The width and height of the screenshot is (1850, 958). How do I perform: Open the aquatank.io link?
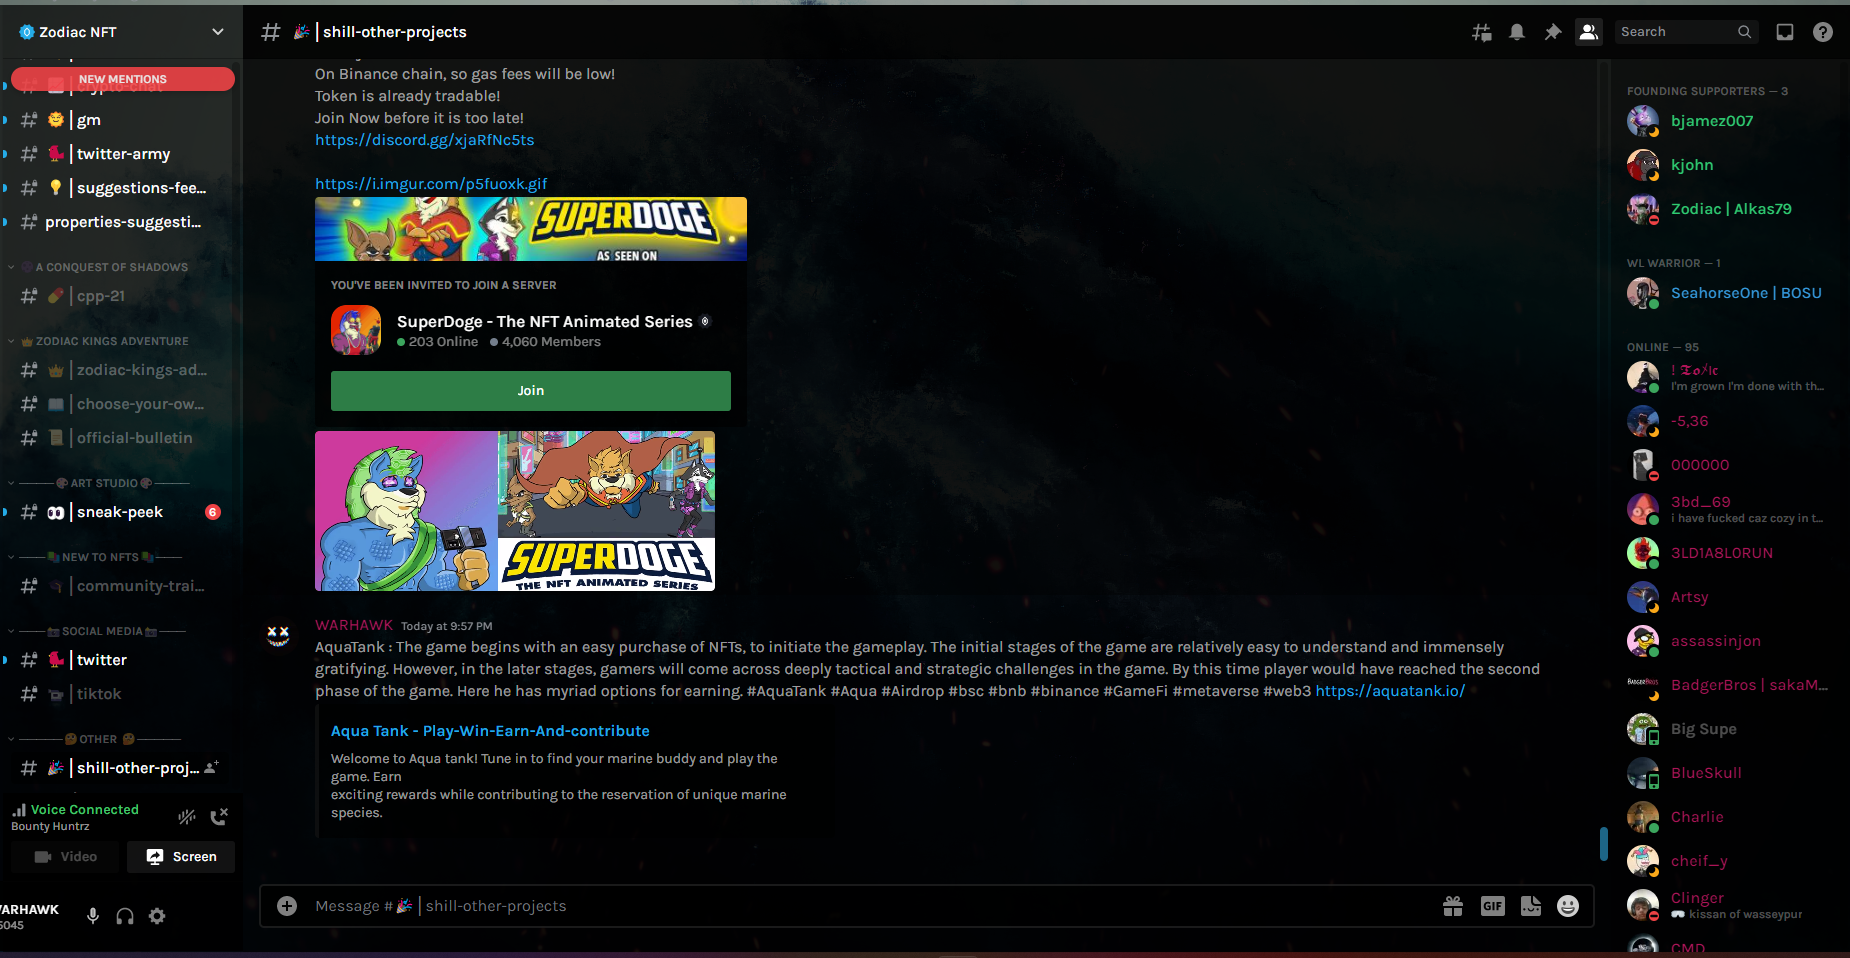point(1390,691)
